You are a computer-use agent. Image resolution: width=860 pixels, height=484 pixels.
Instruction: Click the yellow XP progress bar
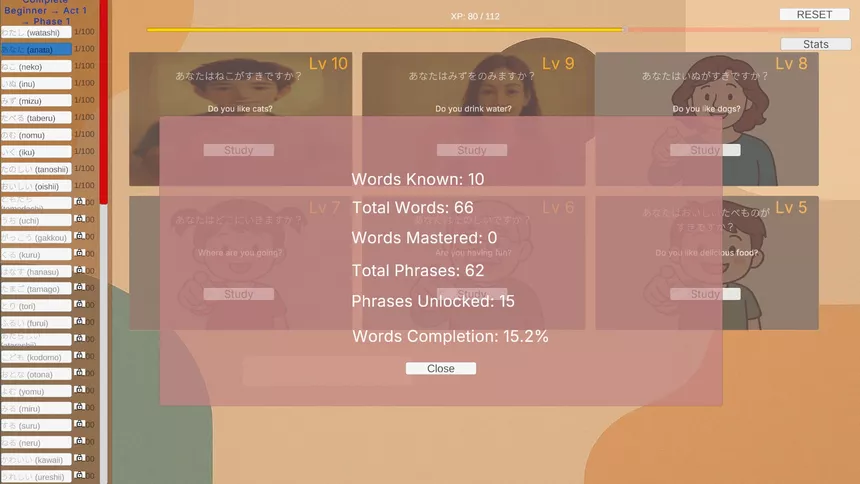[386, 30]
